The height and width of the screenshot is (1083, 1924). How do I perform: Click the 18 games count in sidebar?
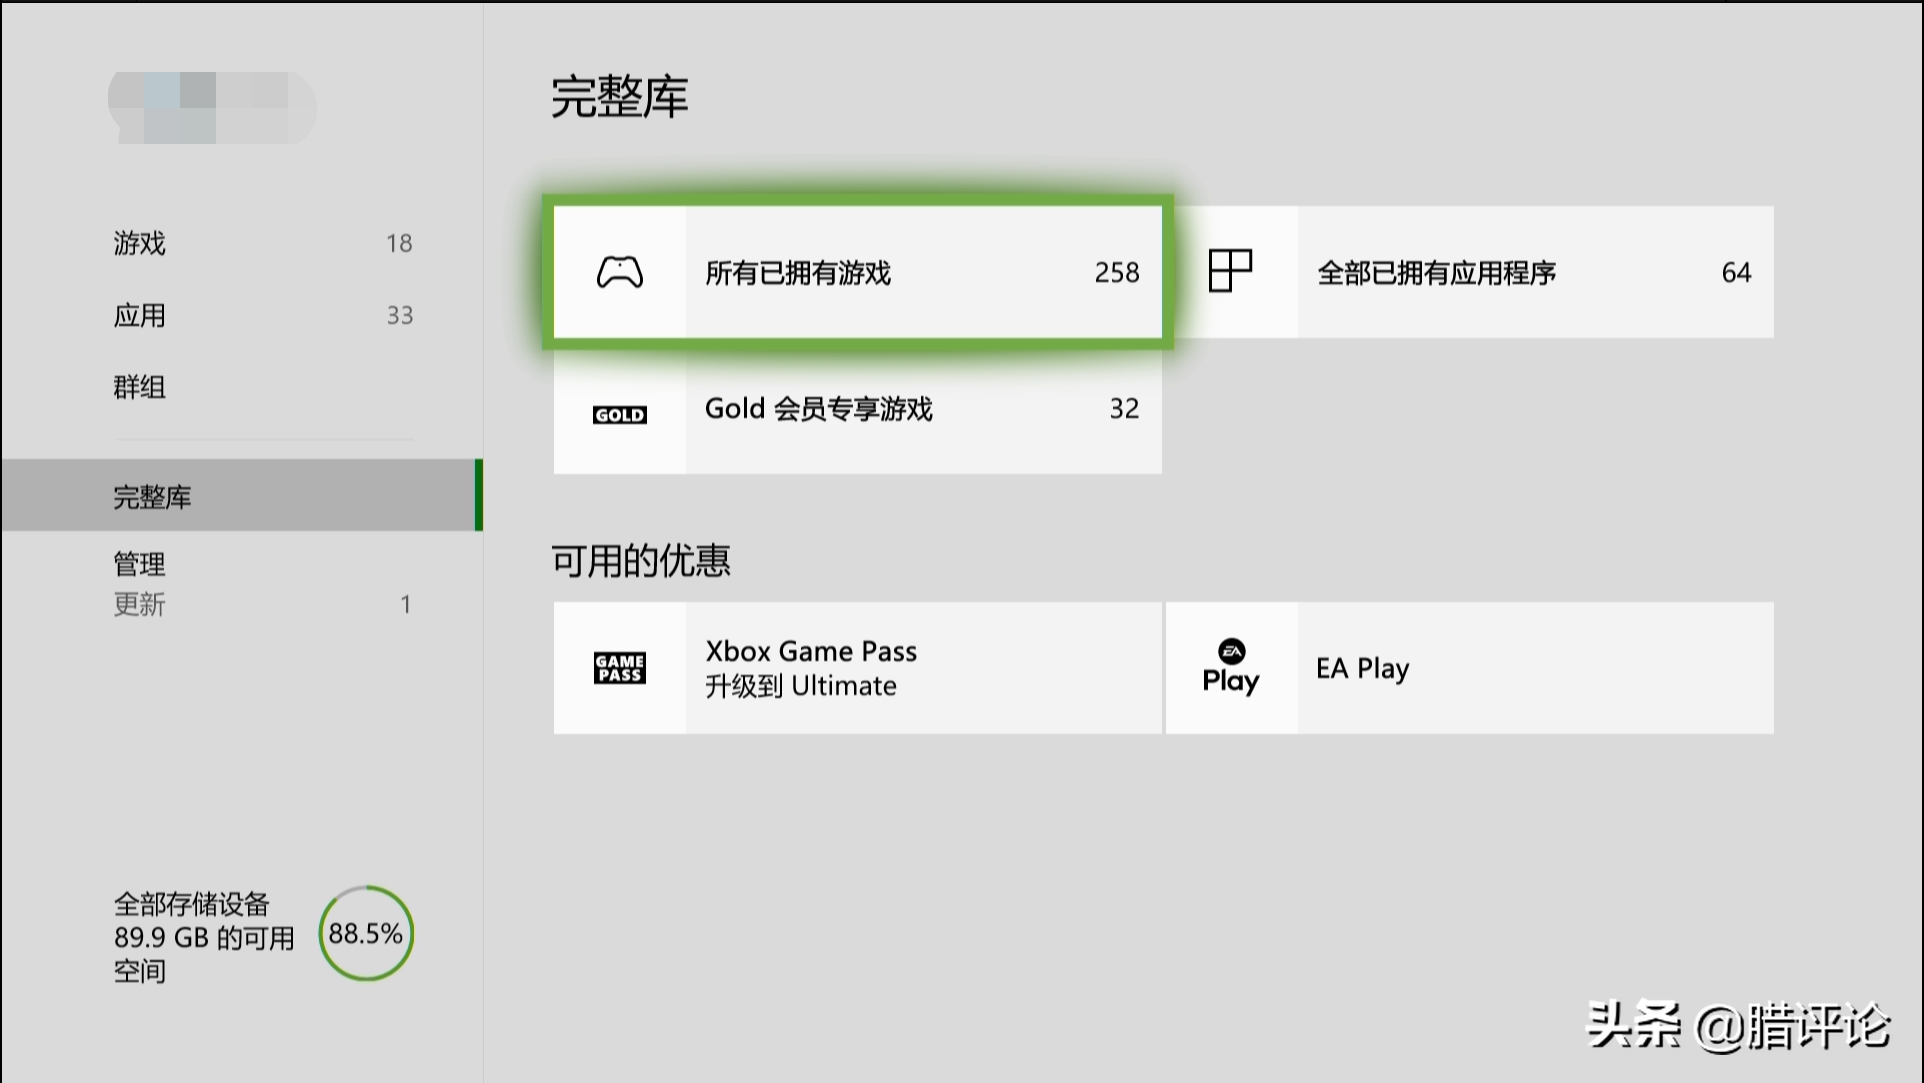click(x=399, y=243)
